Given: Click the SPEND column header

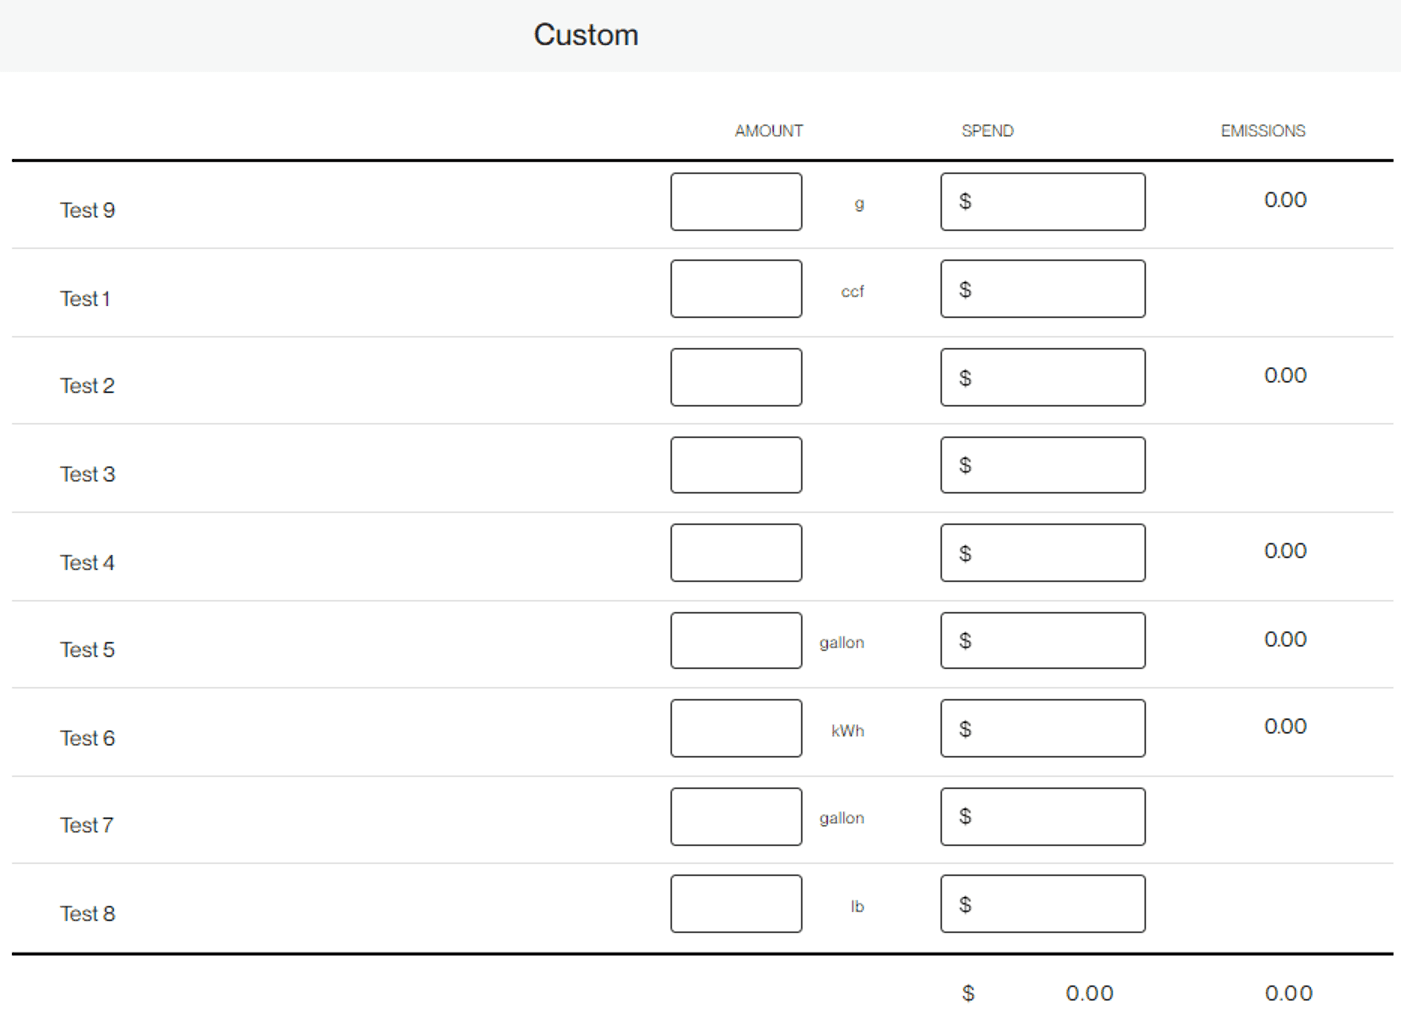Looking at the screenshot, I should (988, 131).
